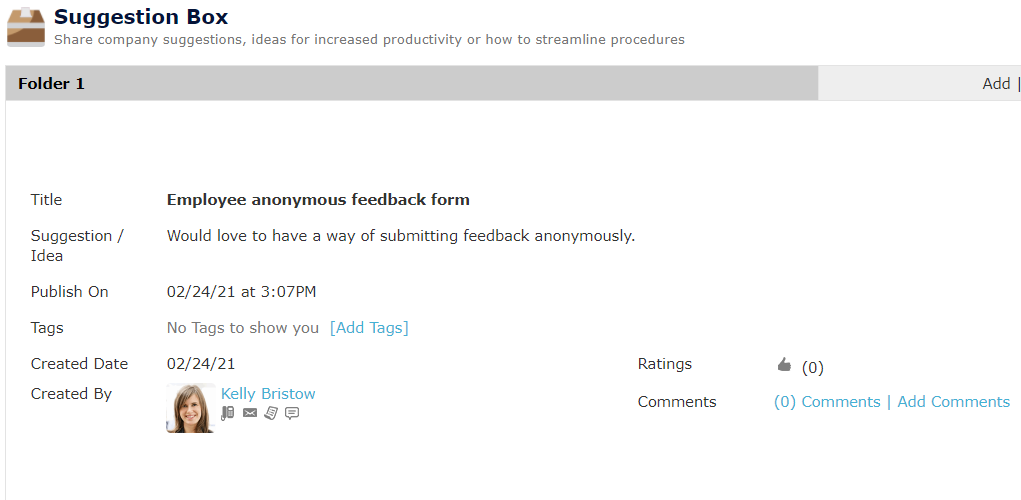Start chat using speech bubble icon

tap(292, 413)
